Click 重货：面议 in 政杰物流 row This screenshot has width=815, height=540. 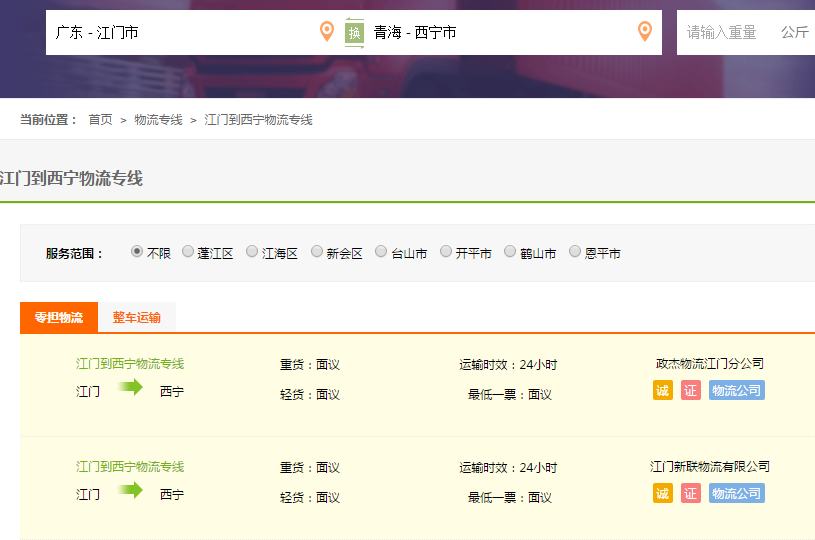pos(310,365)
